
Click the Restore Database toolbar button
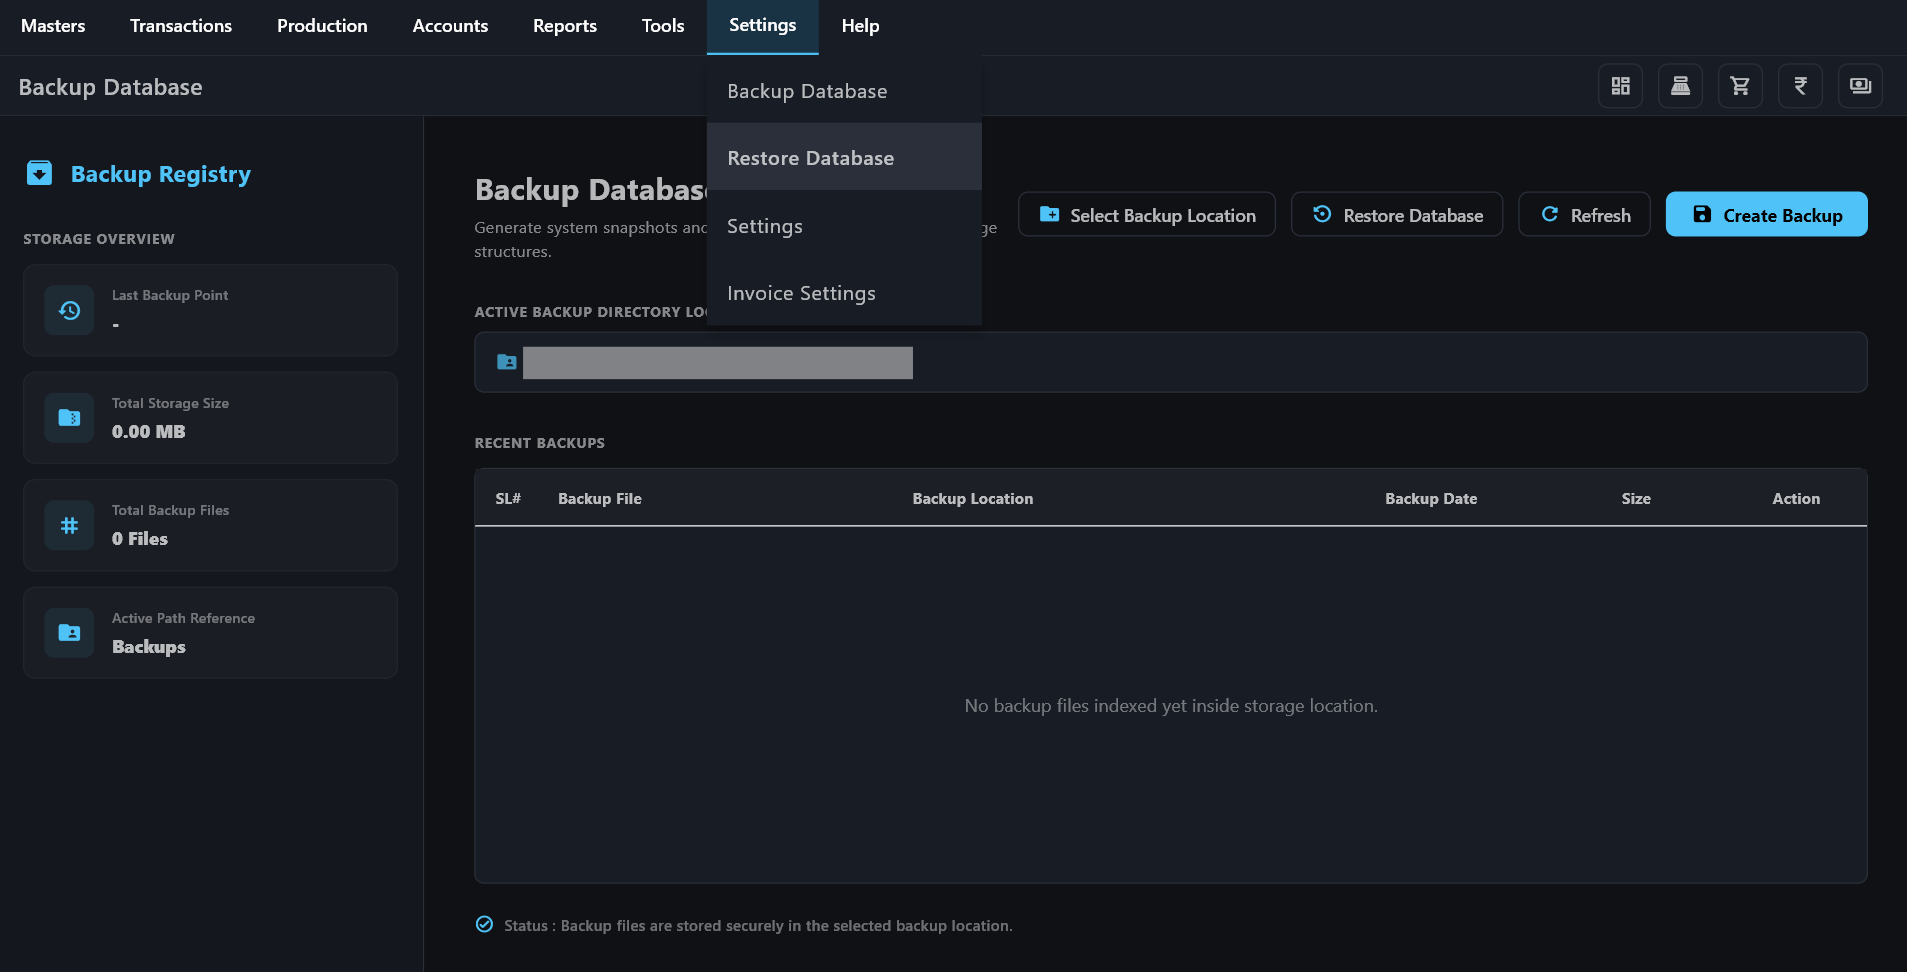click(x=1397, y=215)
